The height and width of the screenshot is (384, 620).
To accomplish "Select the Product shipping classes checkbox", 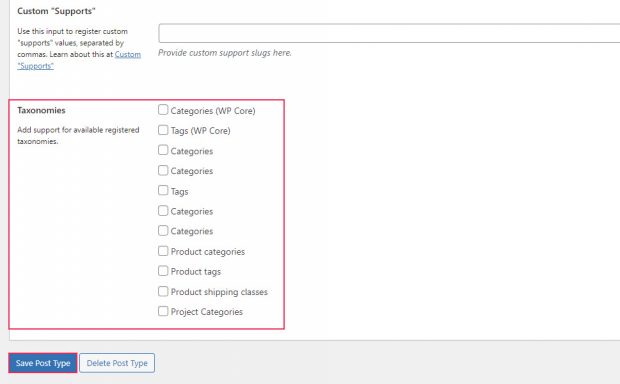I will pyautogui.click(x=163, y=291).
